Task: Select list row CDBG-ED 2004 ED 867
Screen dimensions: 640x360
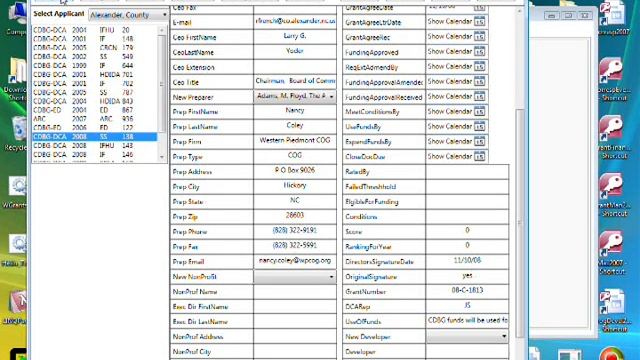Action: tap(94, 110)
